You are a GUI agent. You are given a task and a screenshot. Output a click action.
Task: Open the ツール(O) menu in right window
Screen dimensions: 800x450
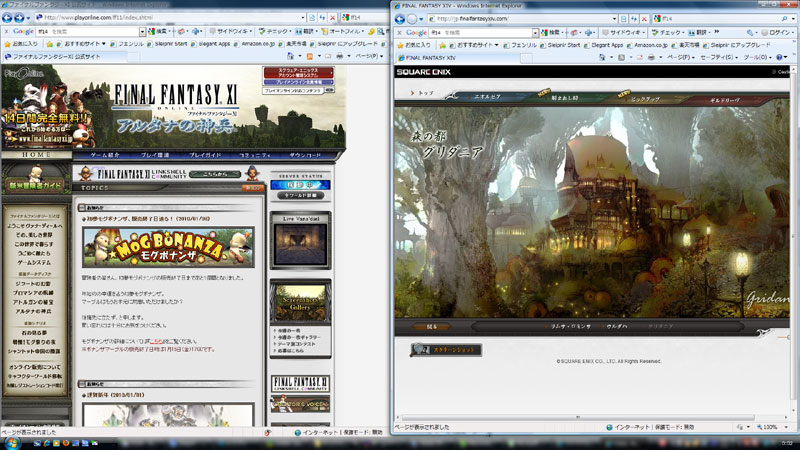tap(757, 57)
